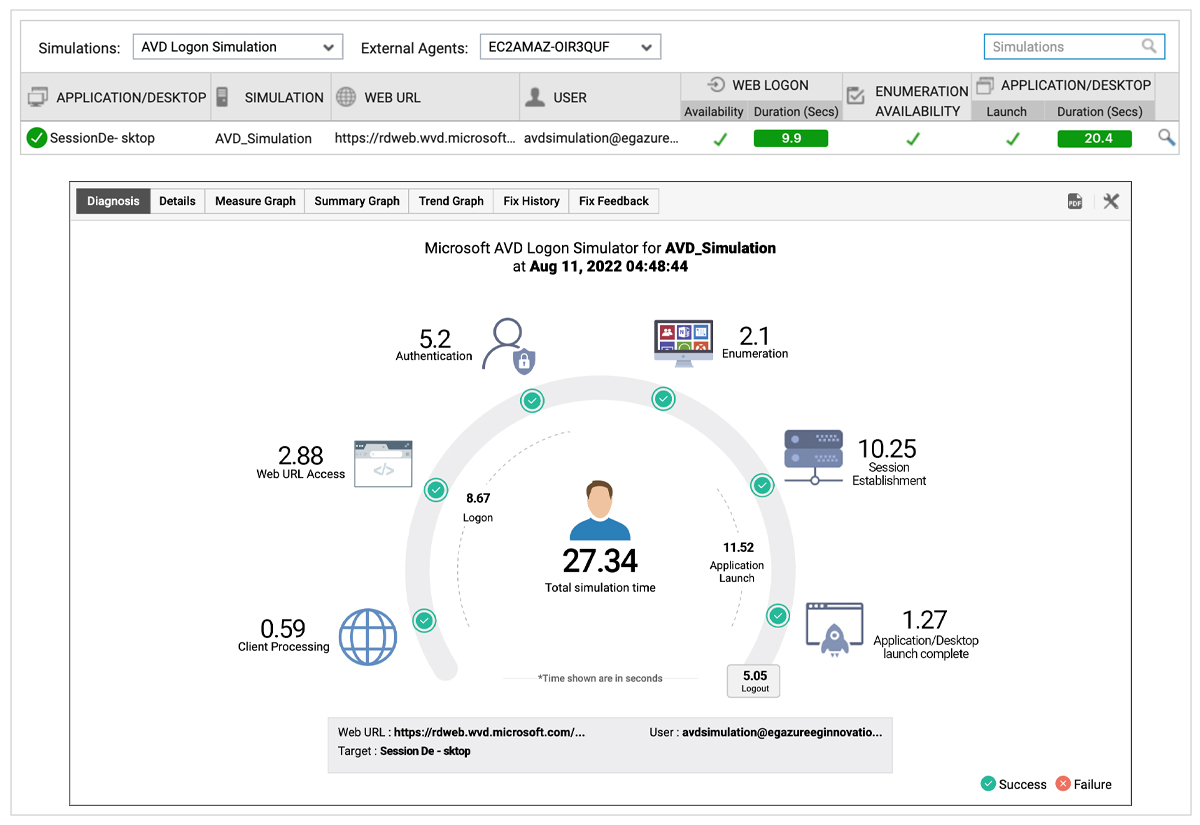Select the Diagnosis tab
Viewport: 1200px width, 825px height.
113,201
